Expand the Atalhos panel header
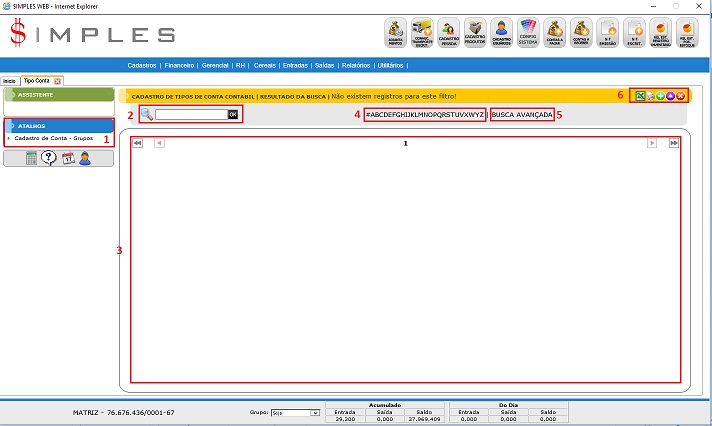The height and width of the screenshot is (426, 712). [x=58, y=126]
